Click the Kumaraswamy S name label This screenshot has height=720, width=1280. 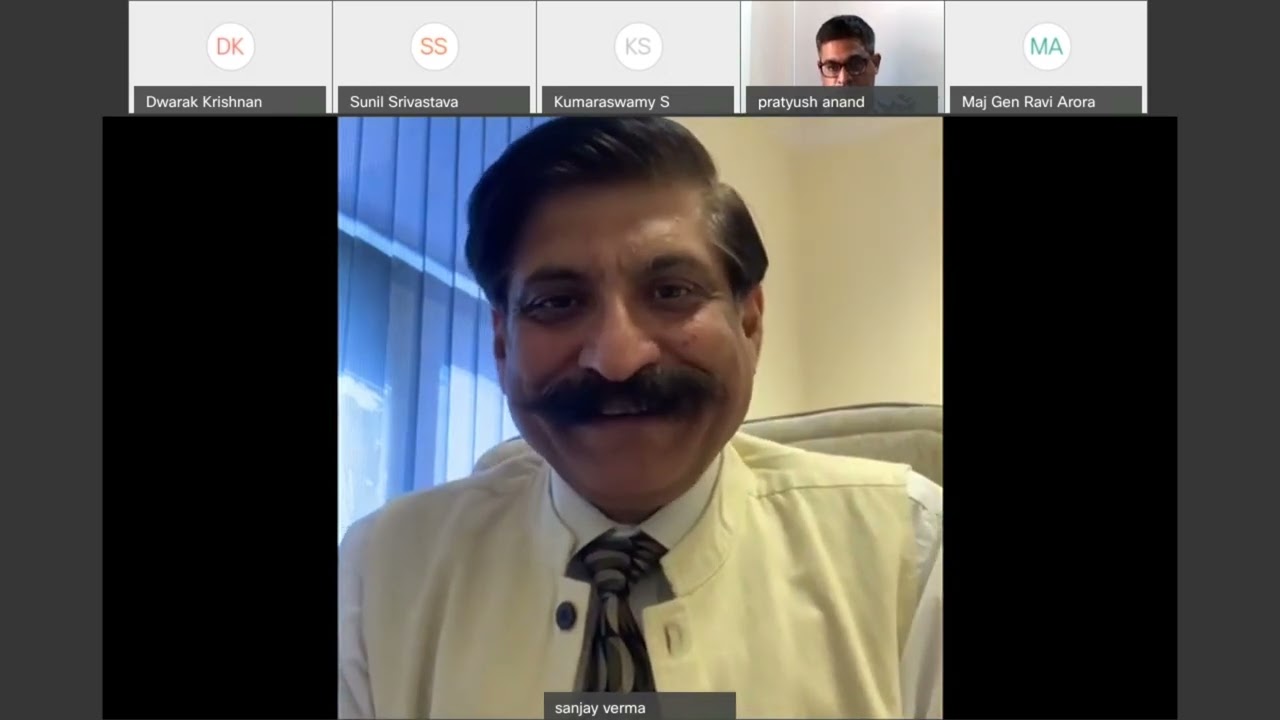coord(638,101)
